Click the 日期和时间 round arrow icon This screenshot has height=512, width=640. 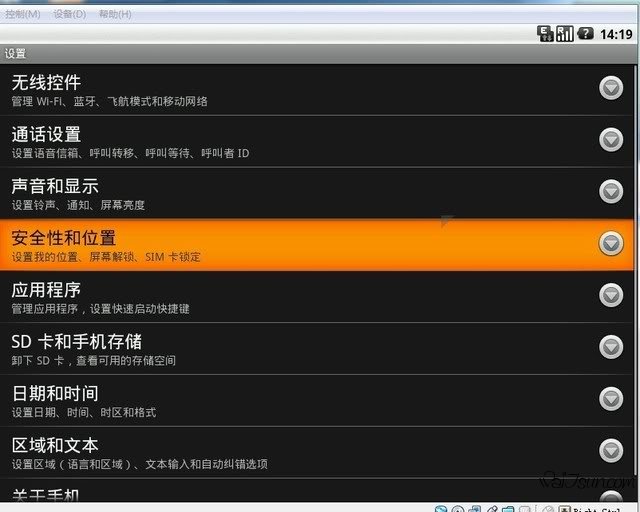click(611, 399)
